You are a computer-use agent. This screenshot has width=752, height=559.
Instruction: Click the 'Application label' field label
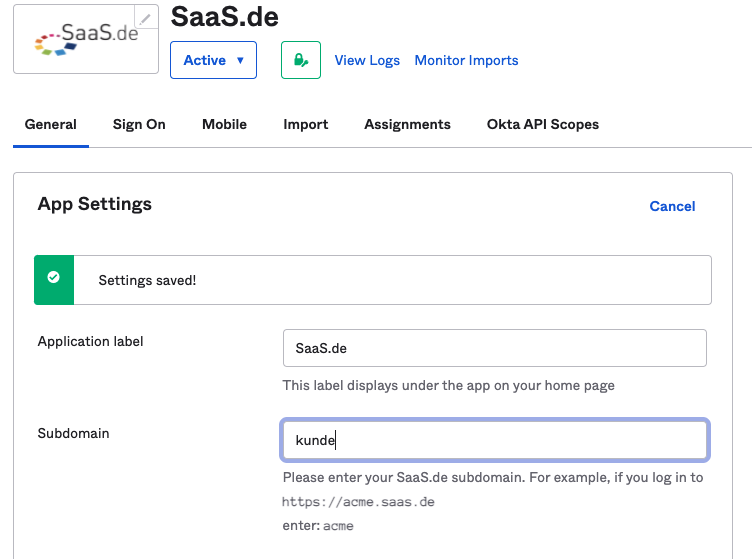(x=90, y=341)
